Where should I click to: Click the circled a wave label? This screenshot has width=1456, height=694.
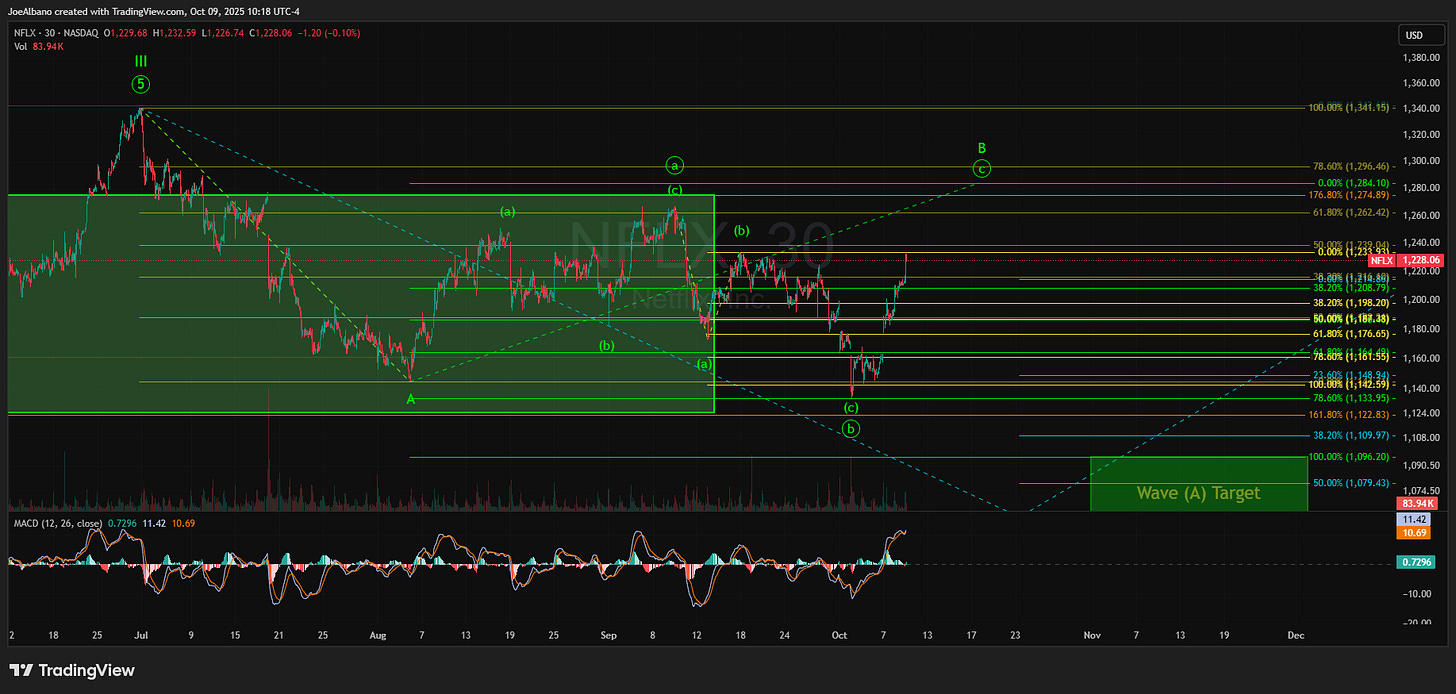(675, 166)
